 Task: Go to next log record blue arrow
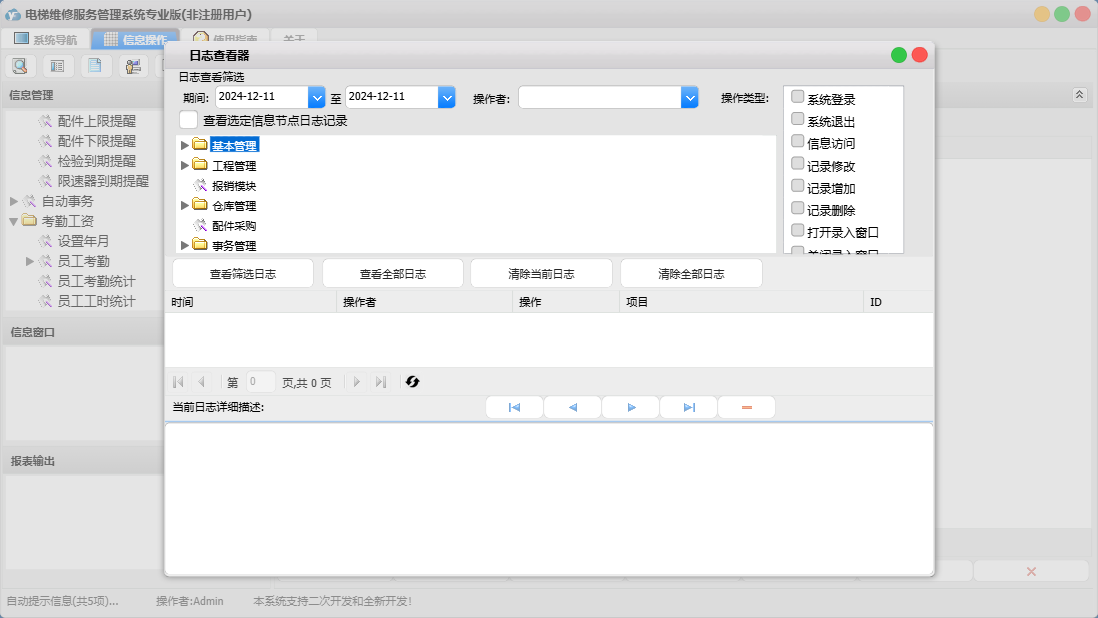click(x=631, y=408)
